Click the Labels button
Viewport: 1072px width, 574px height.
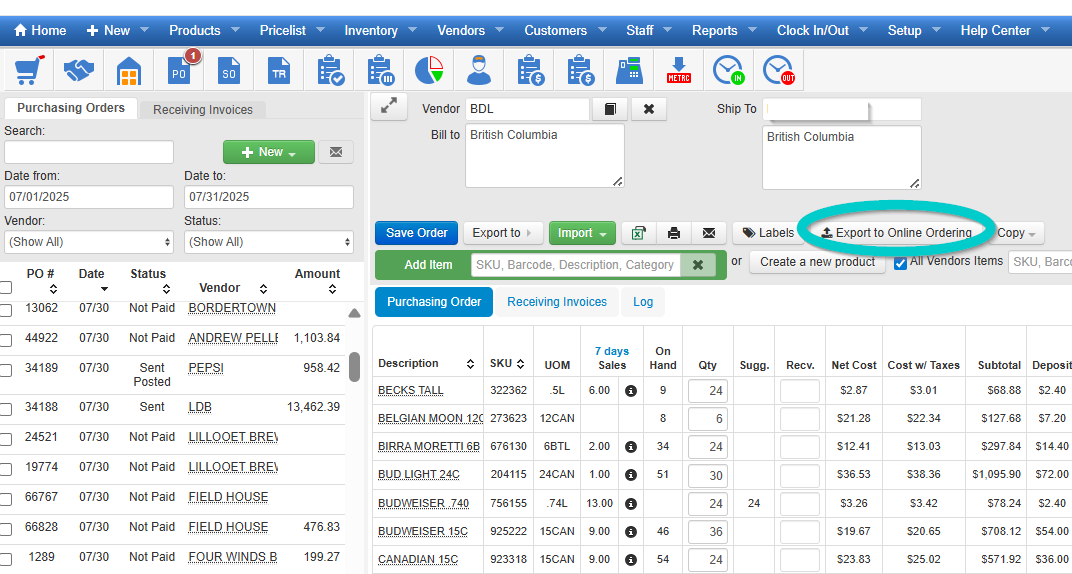pyautogui.click(x=768, y=233)
